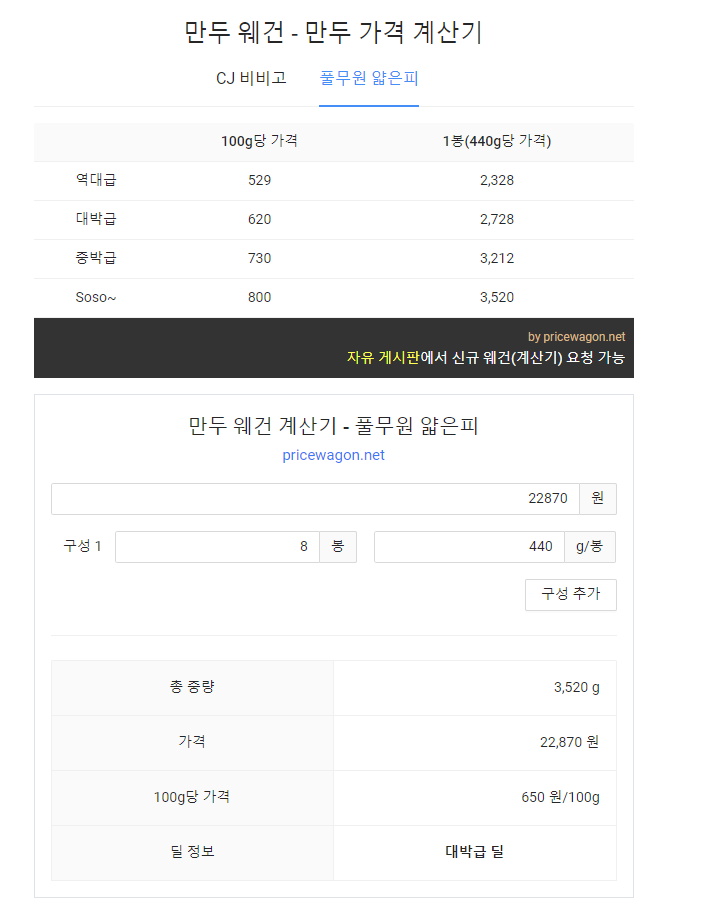Select the 중박급 row in price table

coord(334,259)
